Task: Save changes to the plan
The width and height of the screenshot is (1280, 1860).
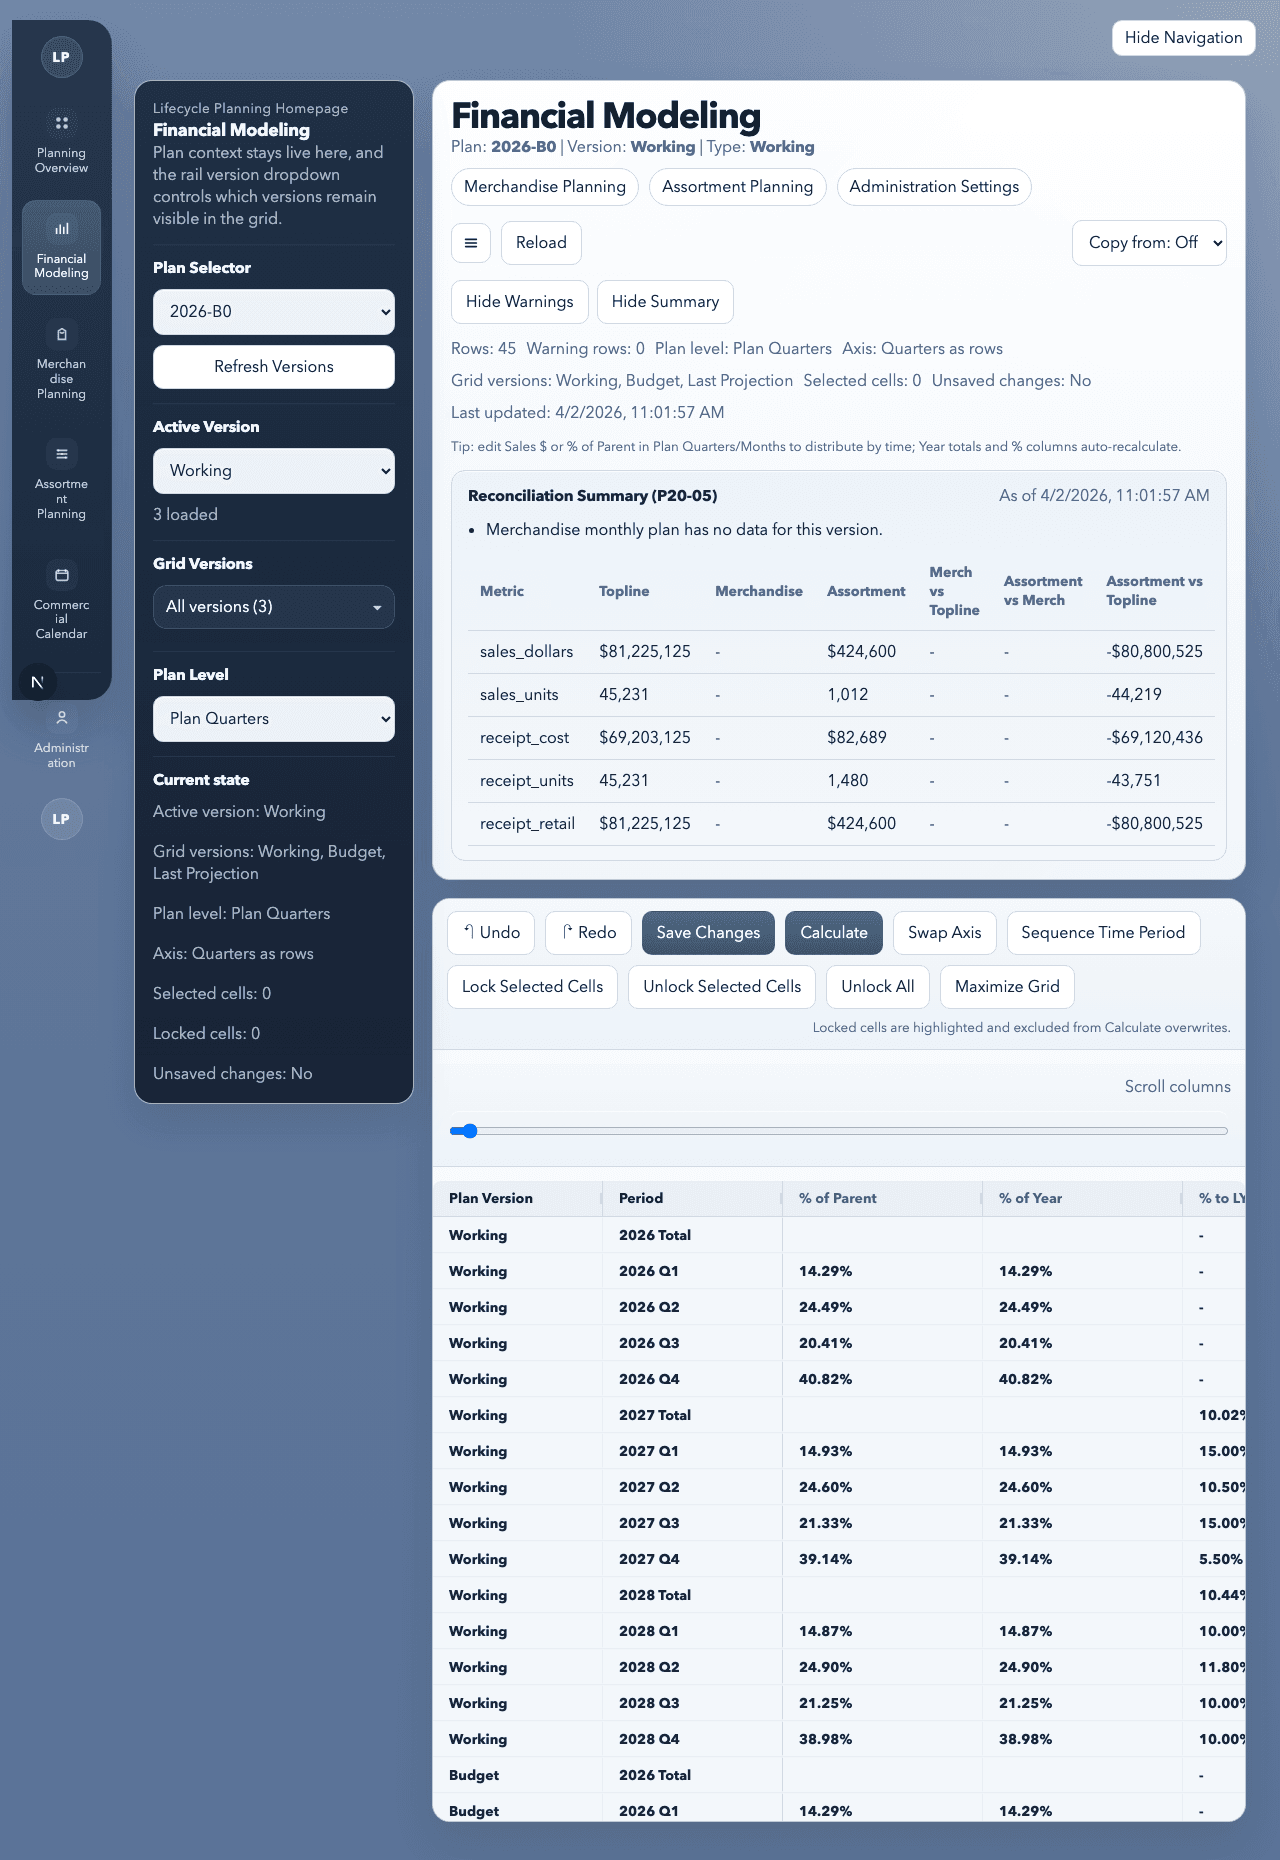Action: 708,932
